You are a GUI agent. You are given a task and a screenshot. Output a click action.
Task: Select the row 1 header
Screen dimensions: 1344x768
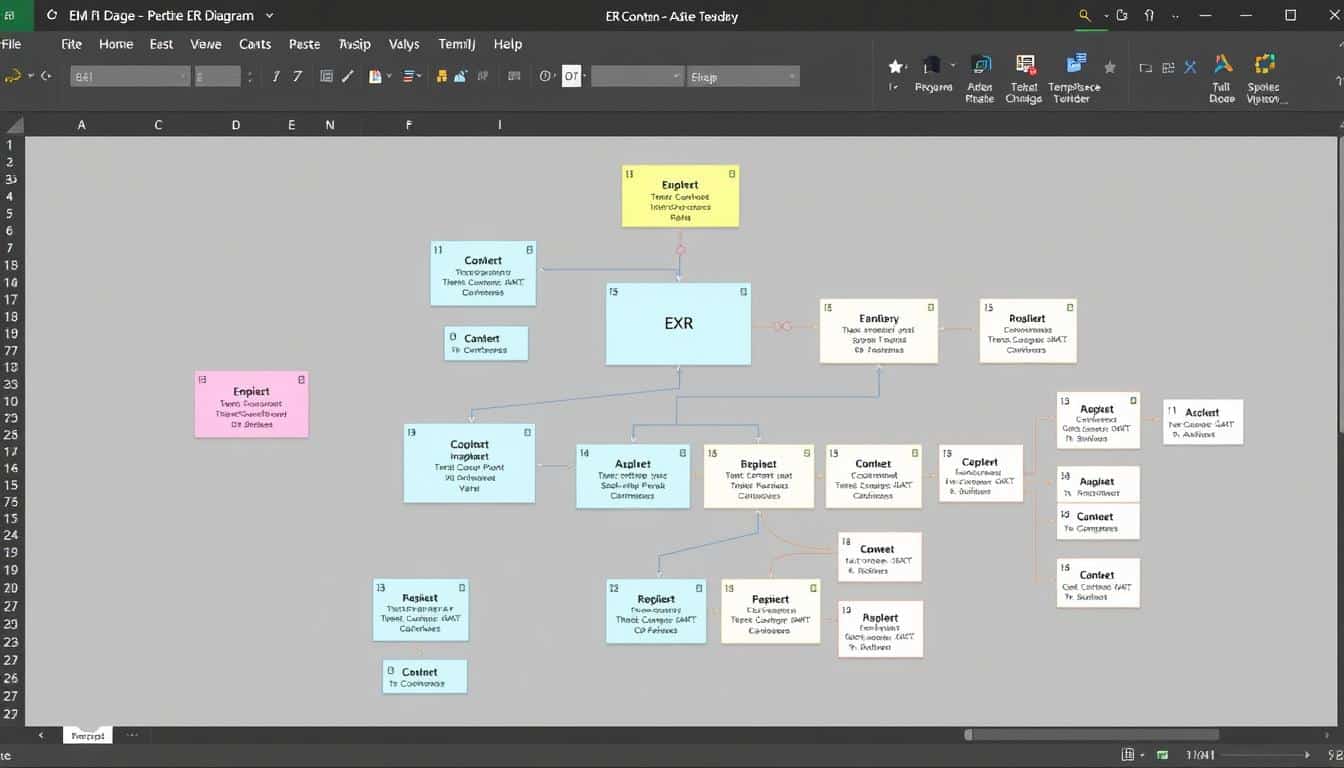(x=10, y=145)
